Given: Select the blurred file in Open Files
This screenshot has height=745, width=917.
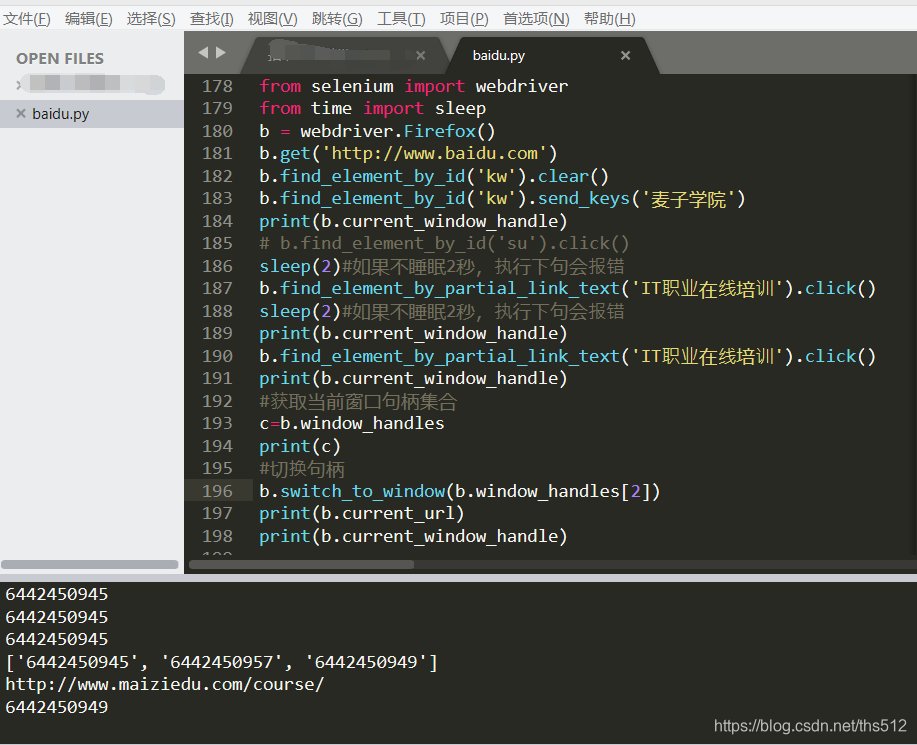Looking at the screenshot, I should tap(92, 84).
